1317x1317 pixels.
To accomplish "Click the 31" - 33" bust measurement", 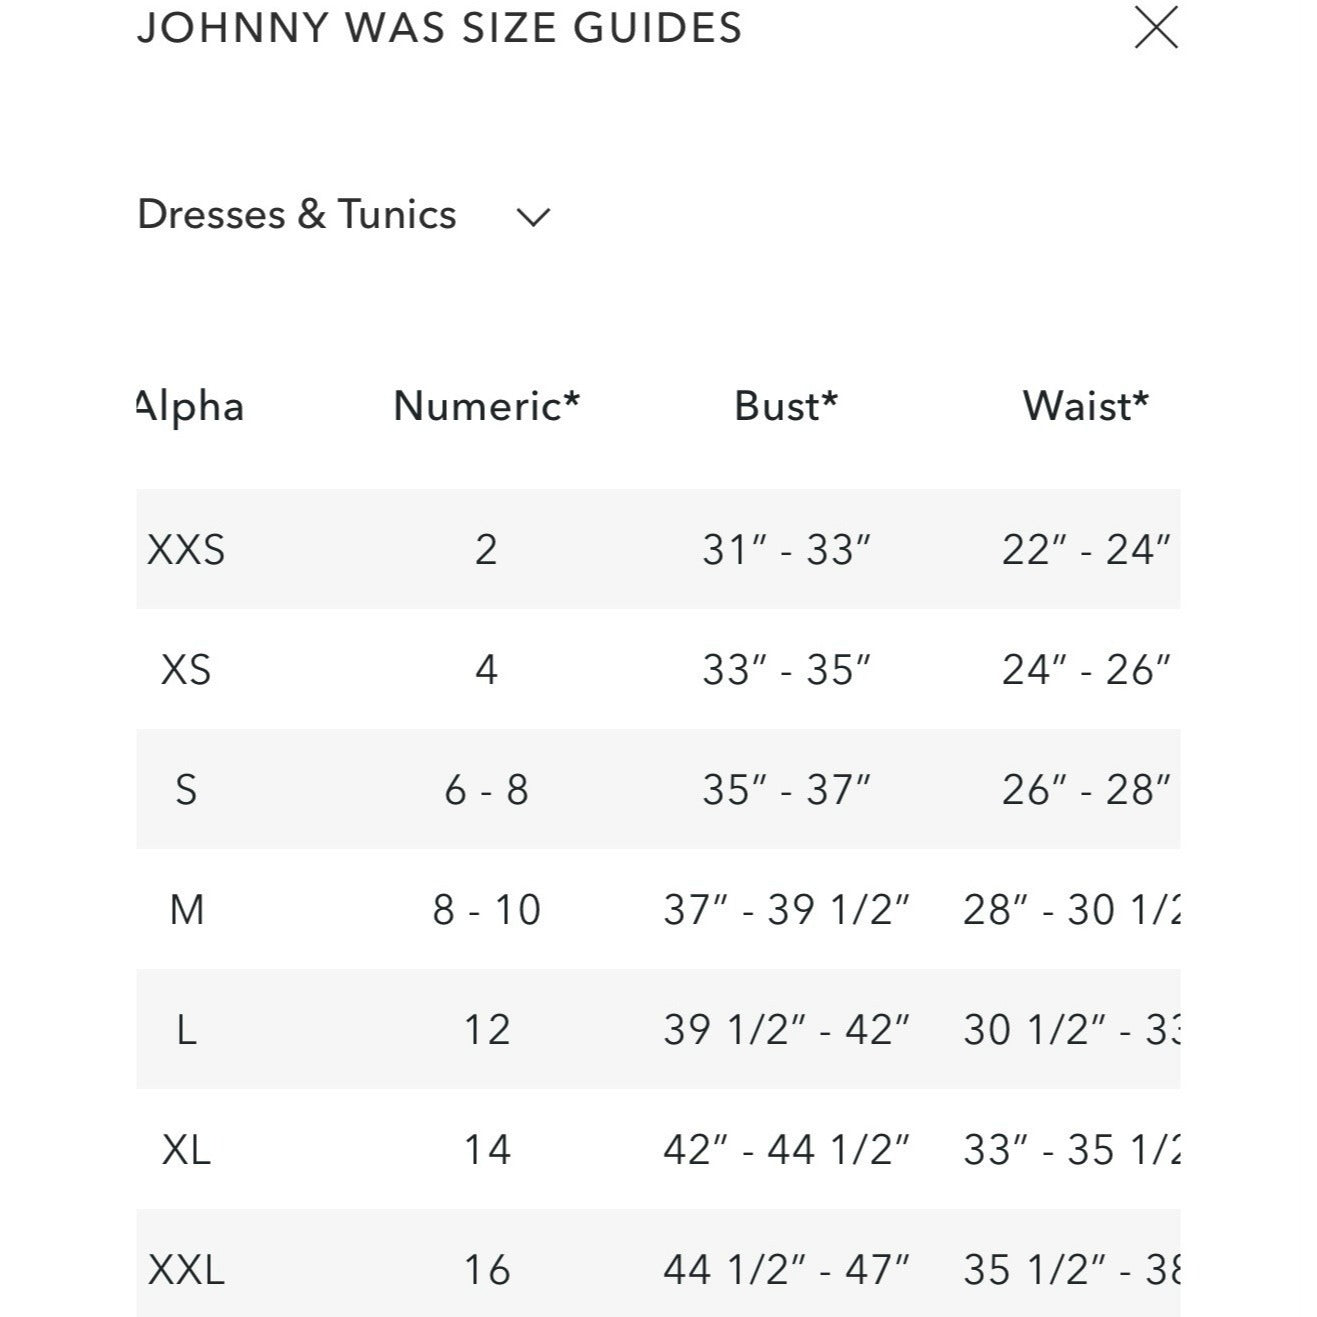I will (x=786, y=550).
